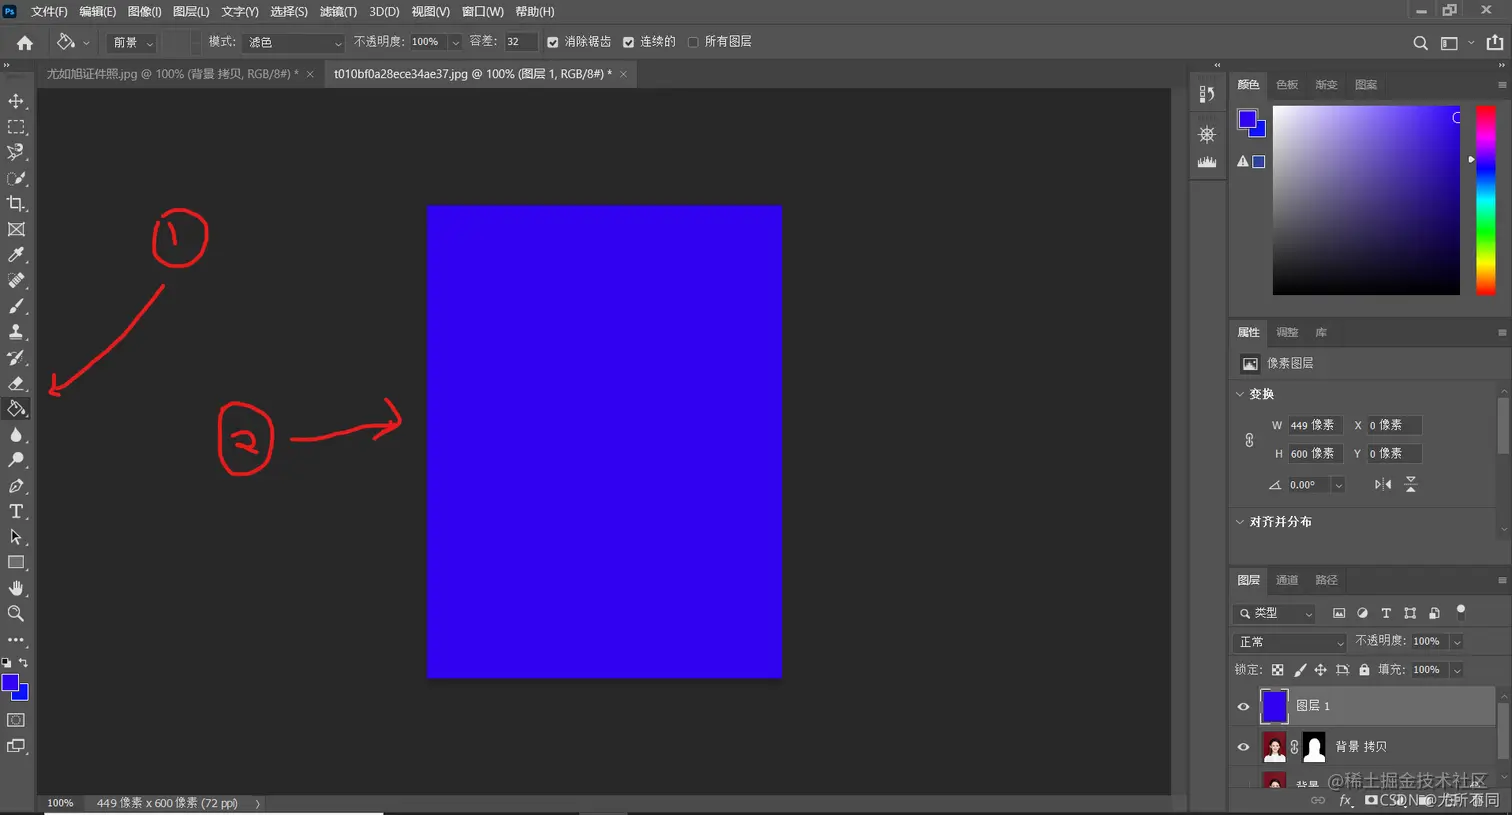The width and height of the screenshot is (1512, 815).
Task: Select the Clone Stamp tool
Action: [16, 332]
